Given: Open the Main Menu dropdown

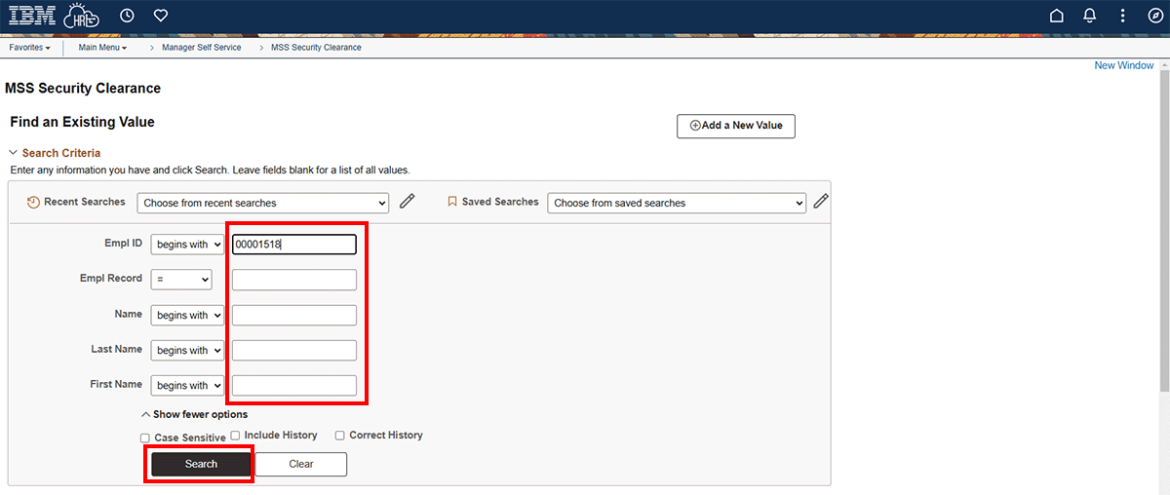Looking at the screenshot, I should pos(102,47).
